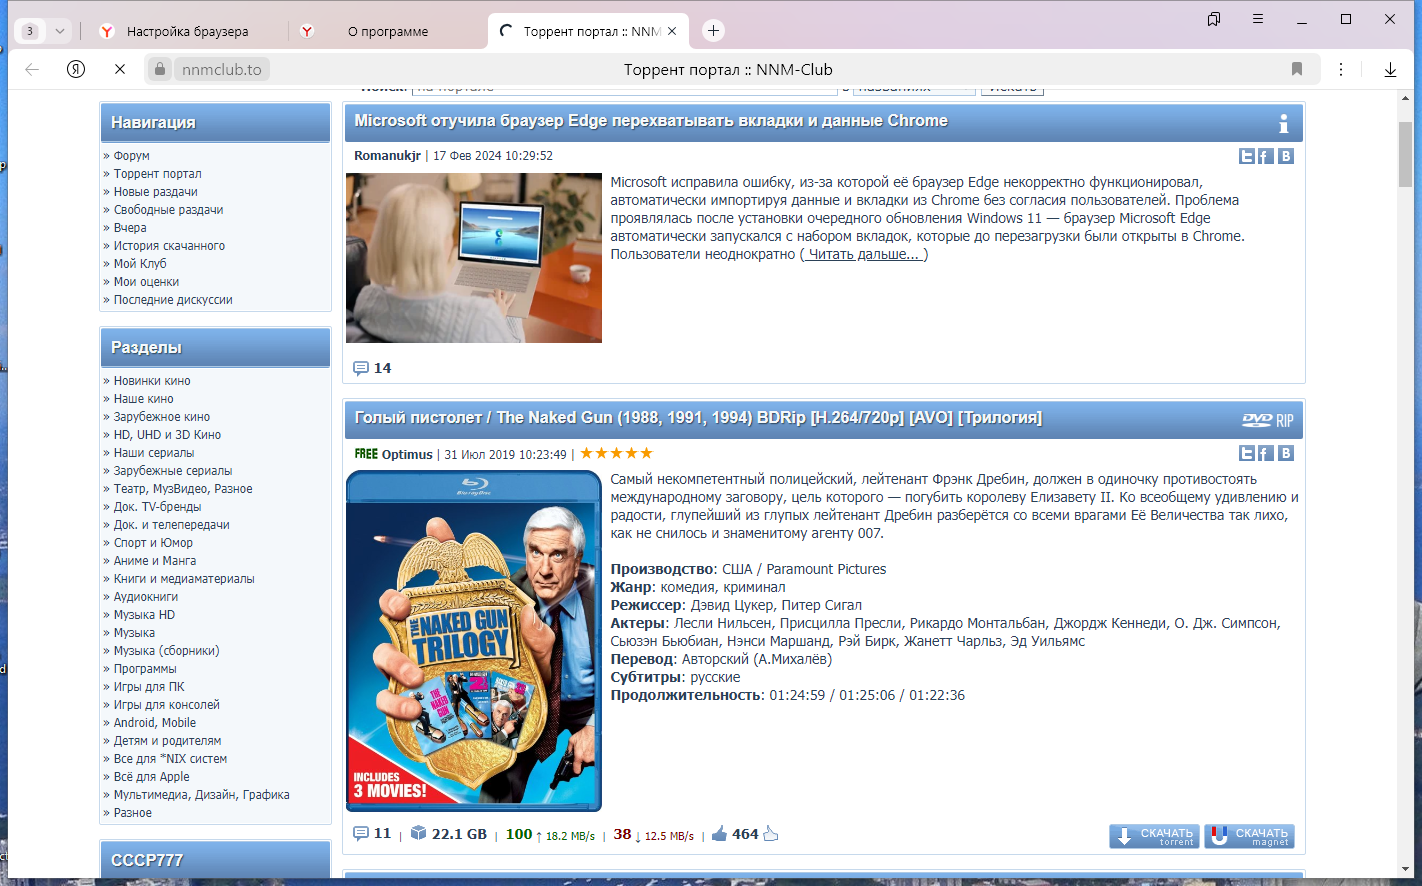Screen dimensions: 1422x886
Task: Open the Аниме и Манга section
Action: click(x=155, y=561)
